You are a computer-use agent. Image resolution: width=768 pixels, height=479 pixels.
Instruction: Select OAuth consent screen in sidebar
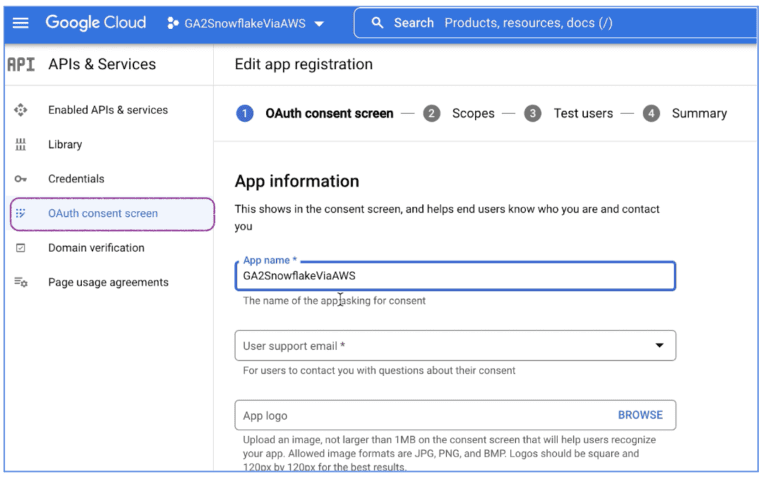[112, 214]
